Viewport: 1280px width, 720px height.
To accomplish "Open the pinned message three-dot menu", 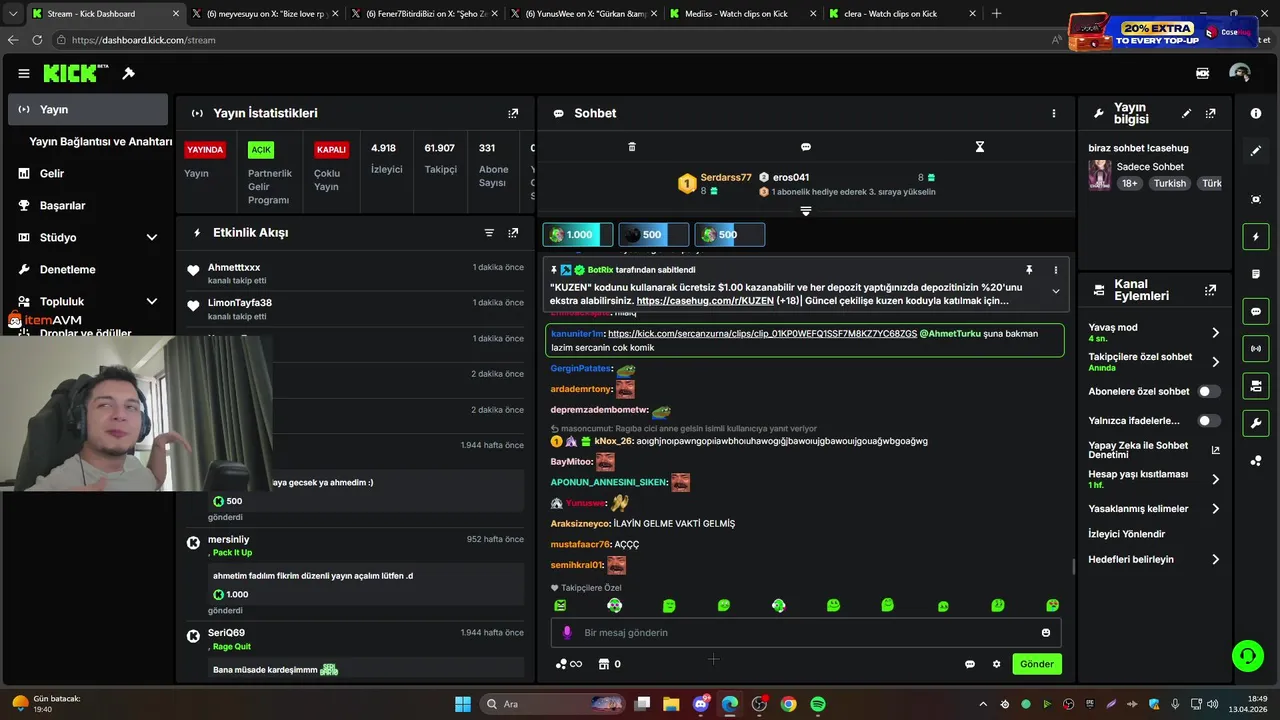I will click(x=1055, y=270).
